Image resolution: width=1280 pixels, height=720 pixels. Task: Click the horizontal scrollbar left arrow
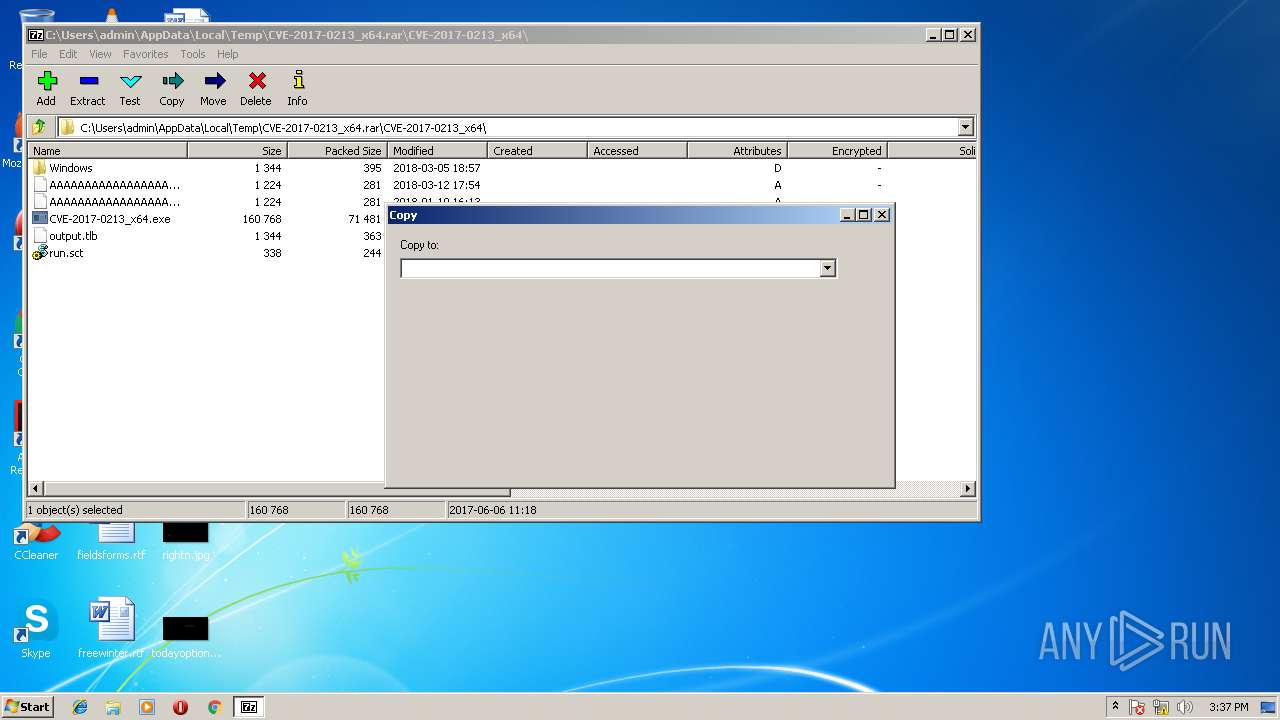coord(37,489)
